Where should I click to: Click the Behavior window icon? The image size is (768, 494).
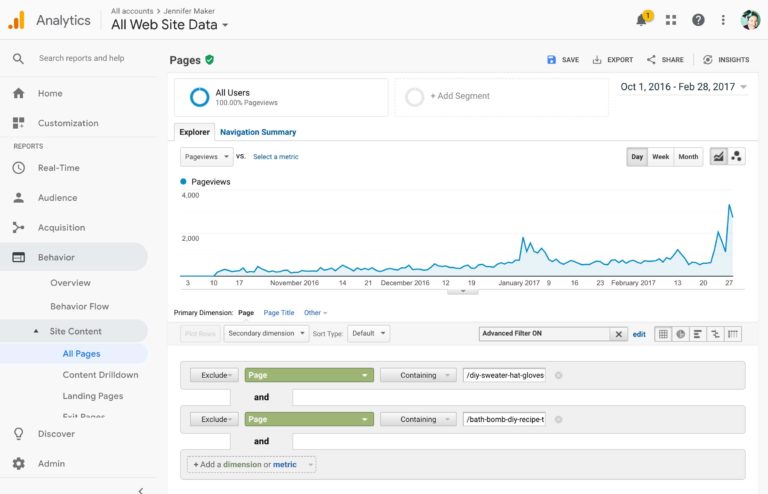pyautogui.click(x=19, y=257)
